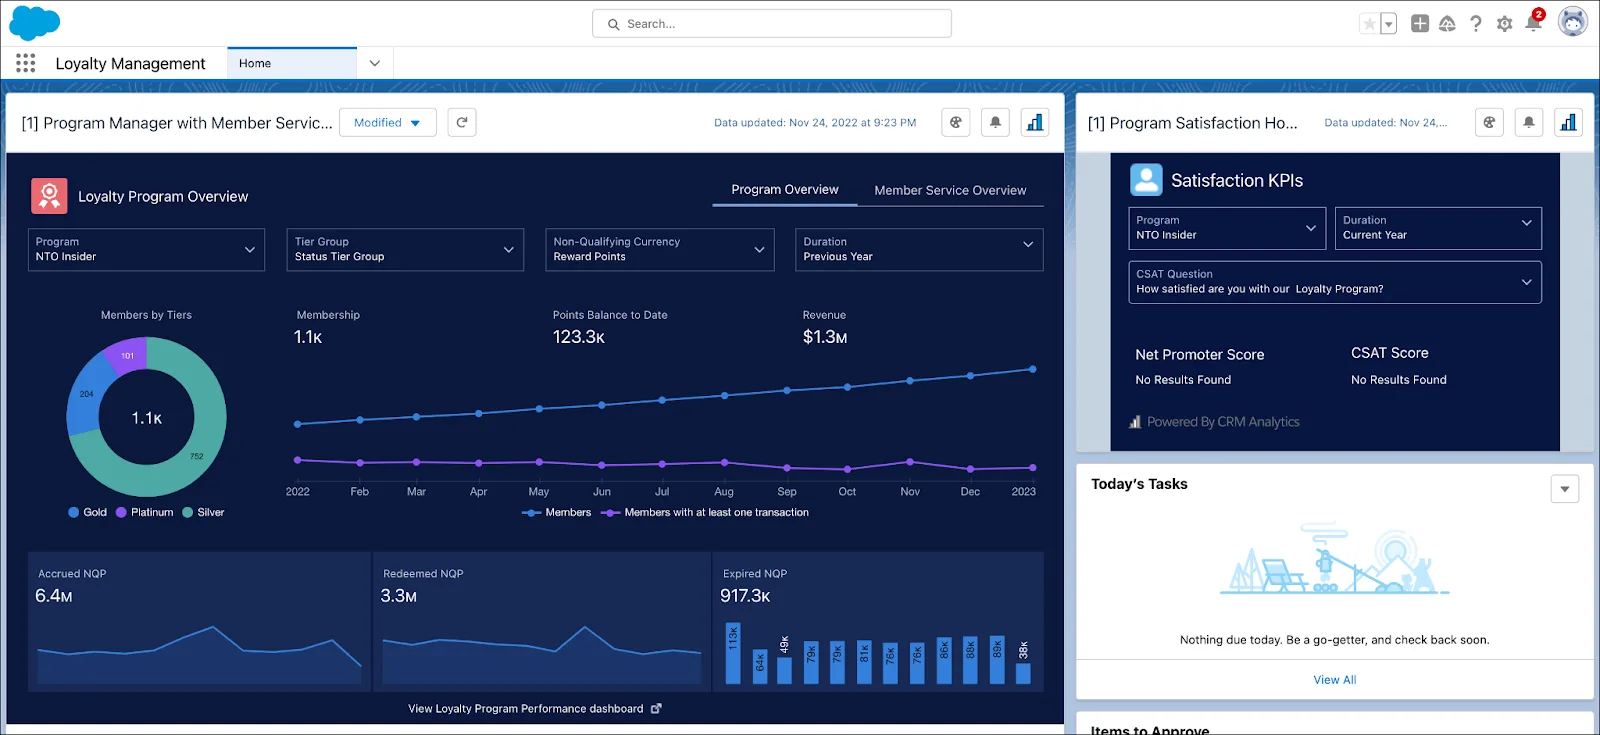Open Today's Tasks dropdown menu

(1565, 489)
